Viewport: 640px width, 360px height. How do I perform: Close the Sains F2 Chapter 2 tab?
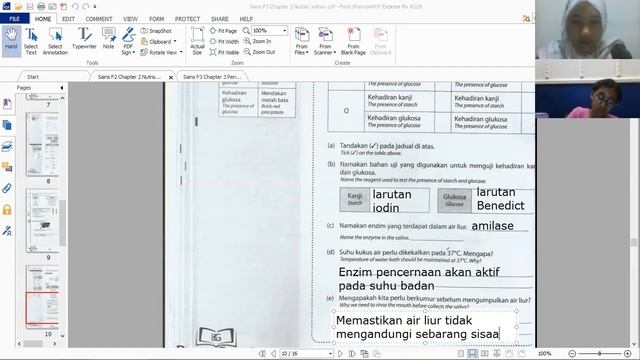171,77
